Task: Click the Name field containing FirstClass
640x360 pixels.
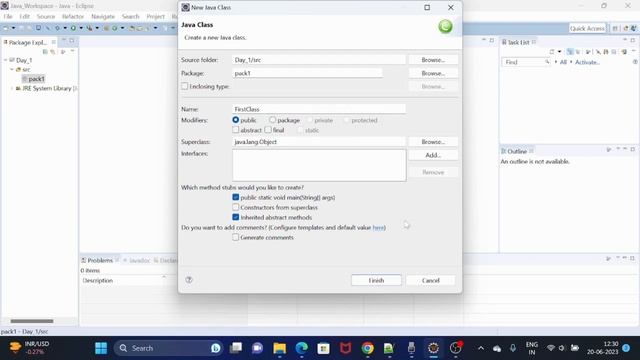Action: point(319,109)
